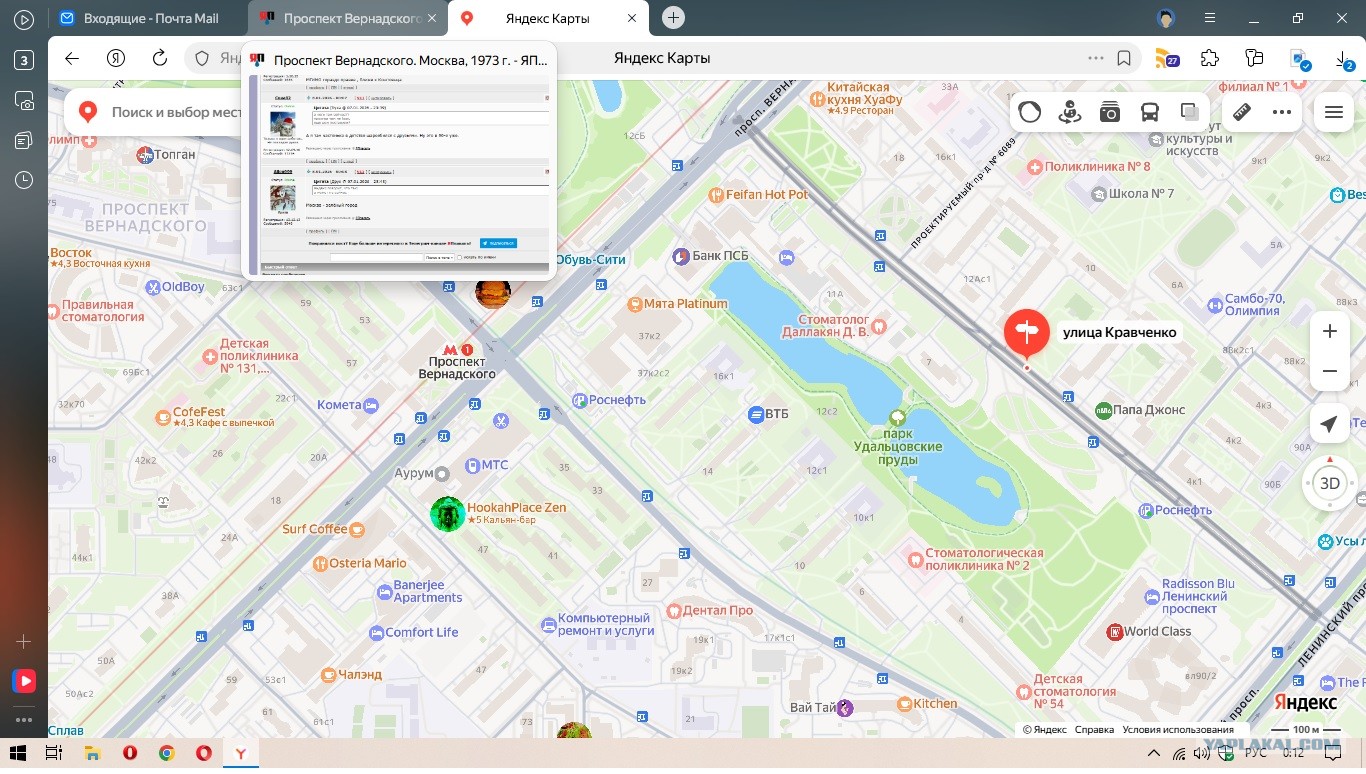Launch Google Chrome from the taskbar
This screenshot has width=1366, height=774.
[166, 753]
